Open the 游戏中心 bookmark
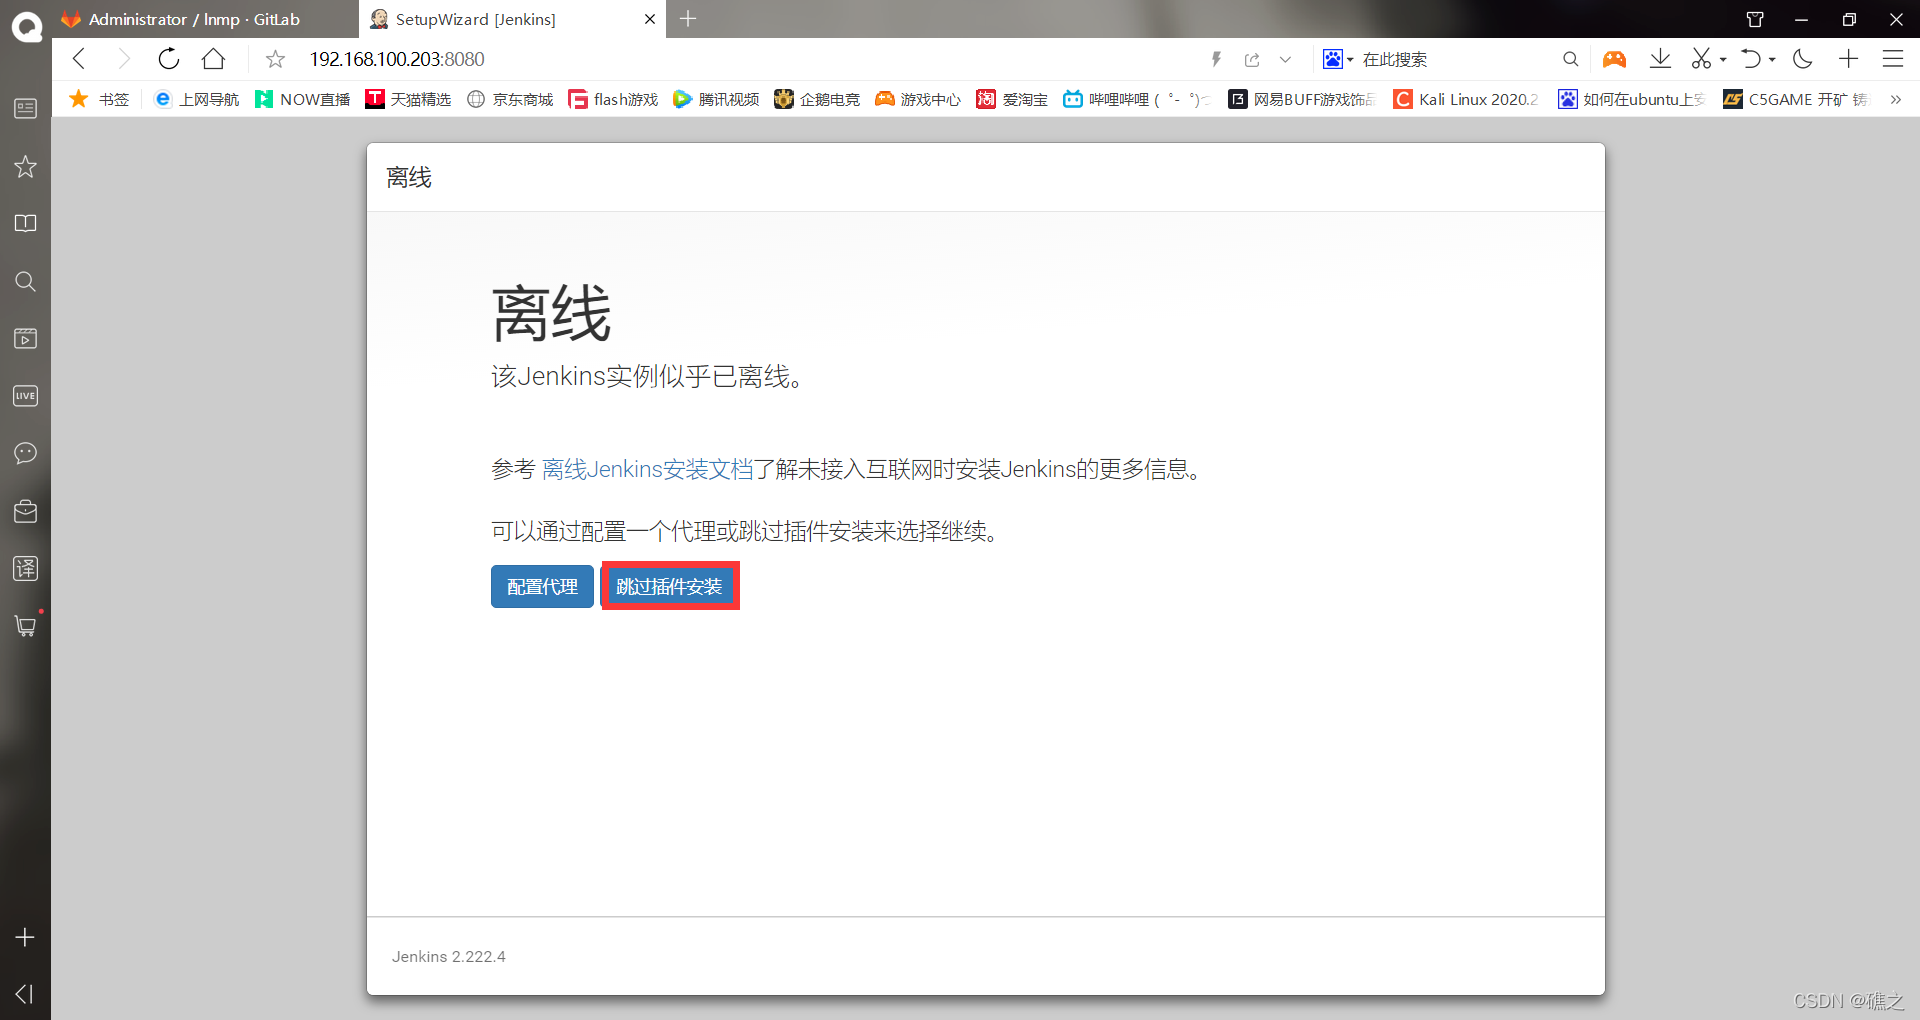 (918, 99)
